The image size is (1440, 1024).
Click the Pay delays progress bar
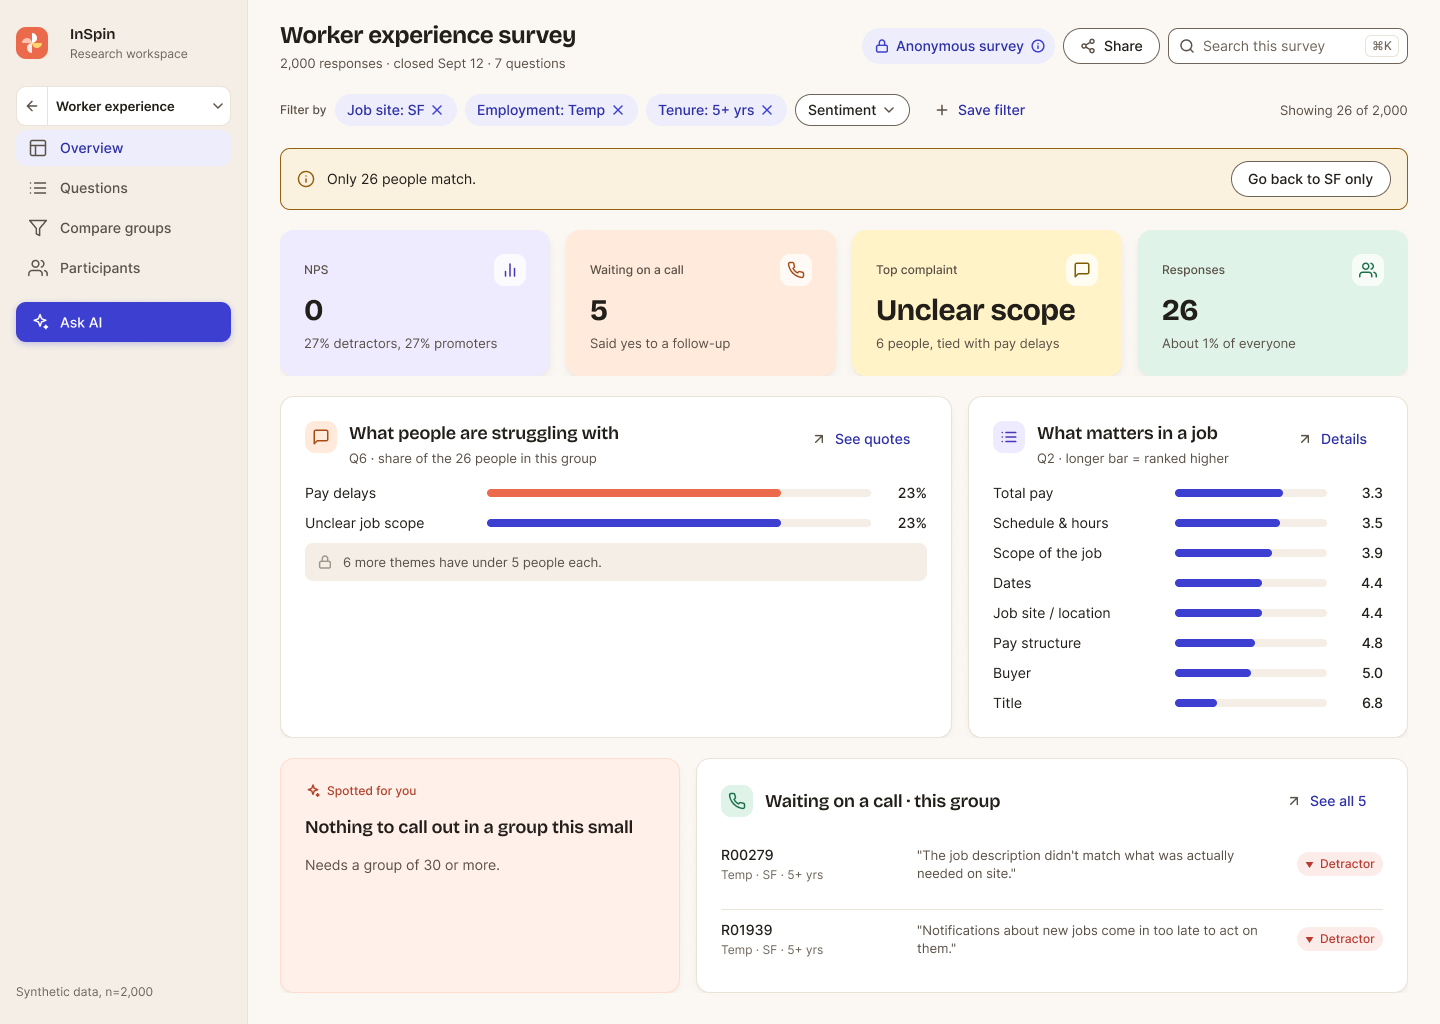tap(678, 493)
